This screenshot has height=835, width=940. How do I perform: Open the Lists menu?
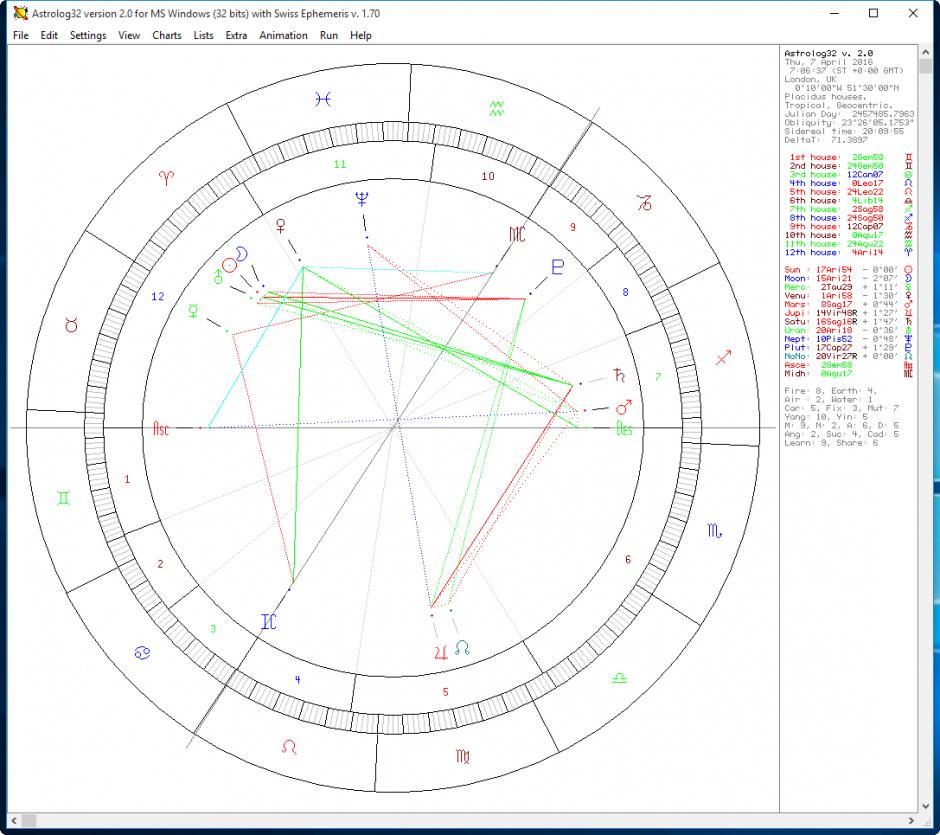click(x=203, y=35)
